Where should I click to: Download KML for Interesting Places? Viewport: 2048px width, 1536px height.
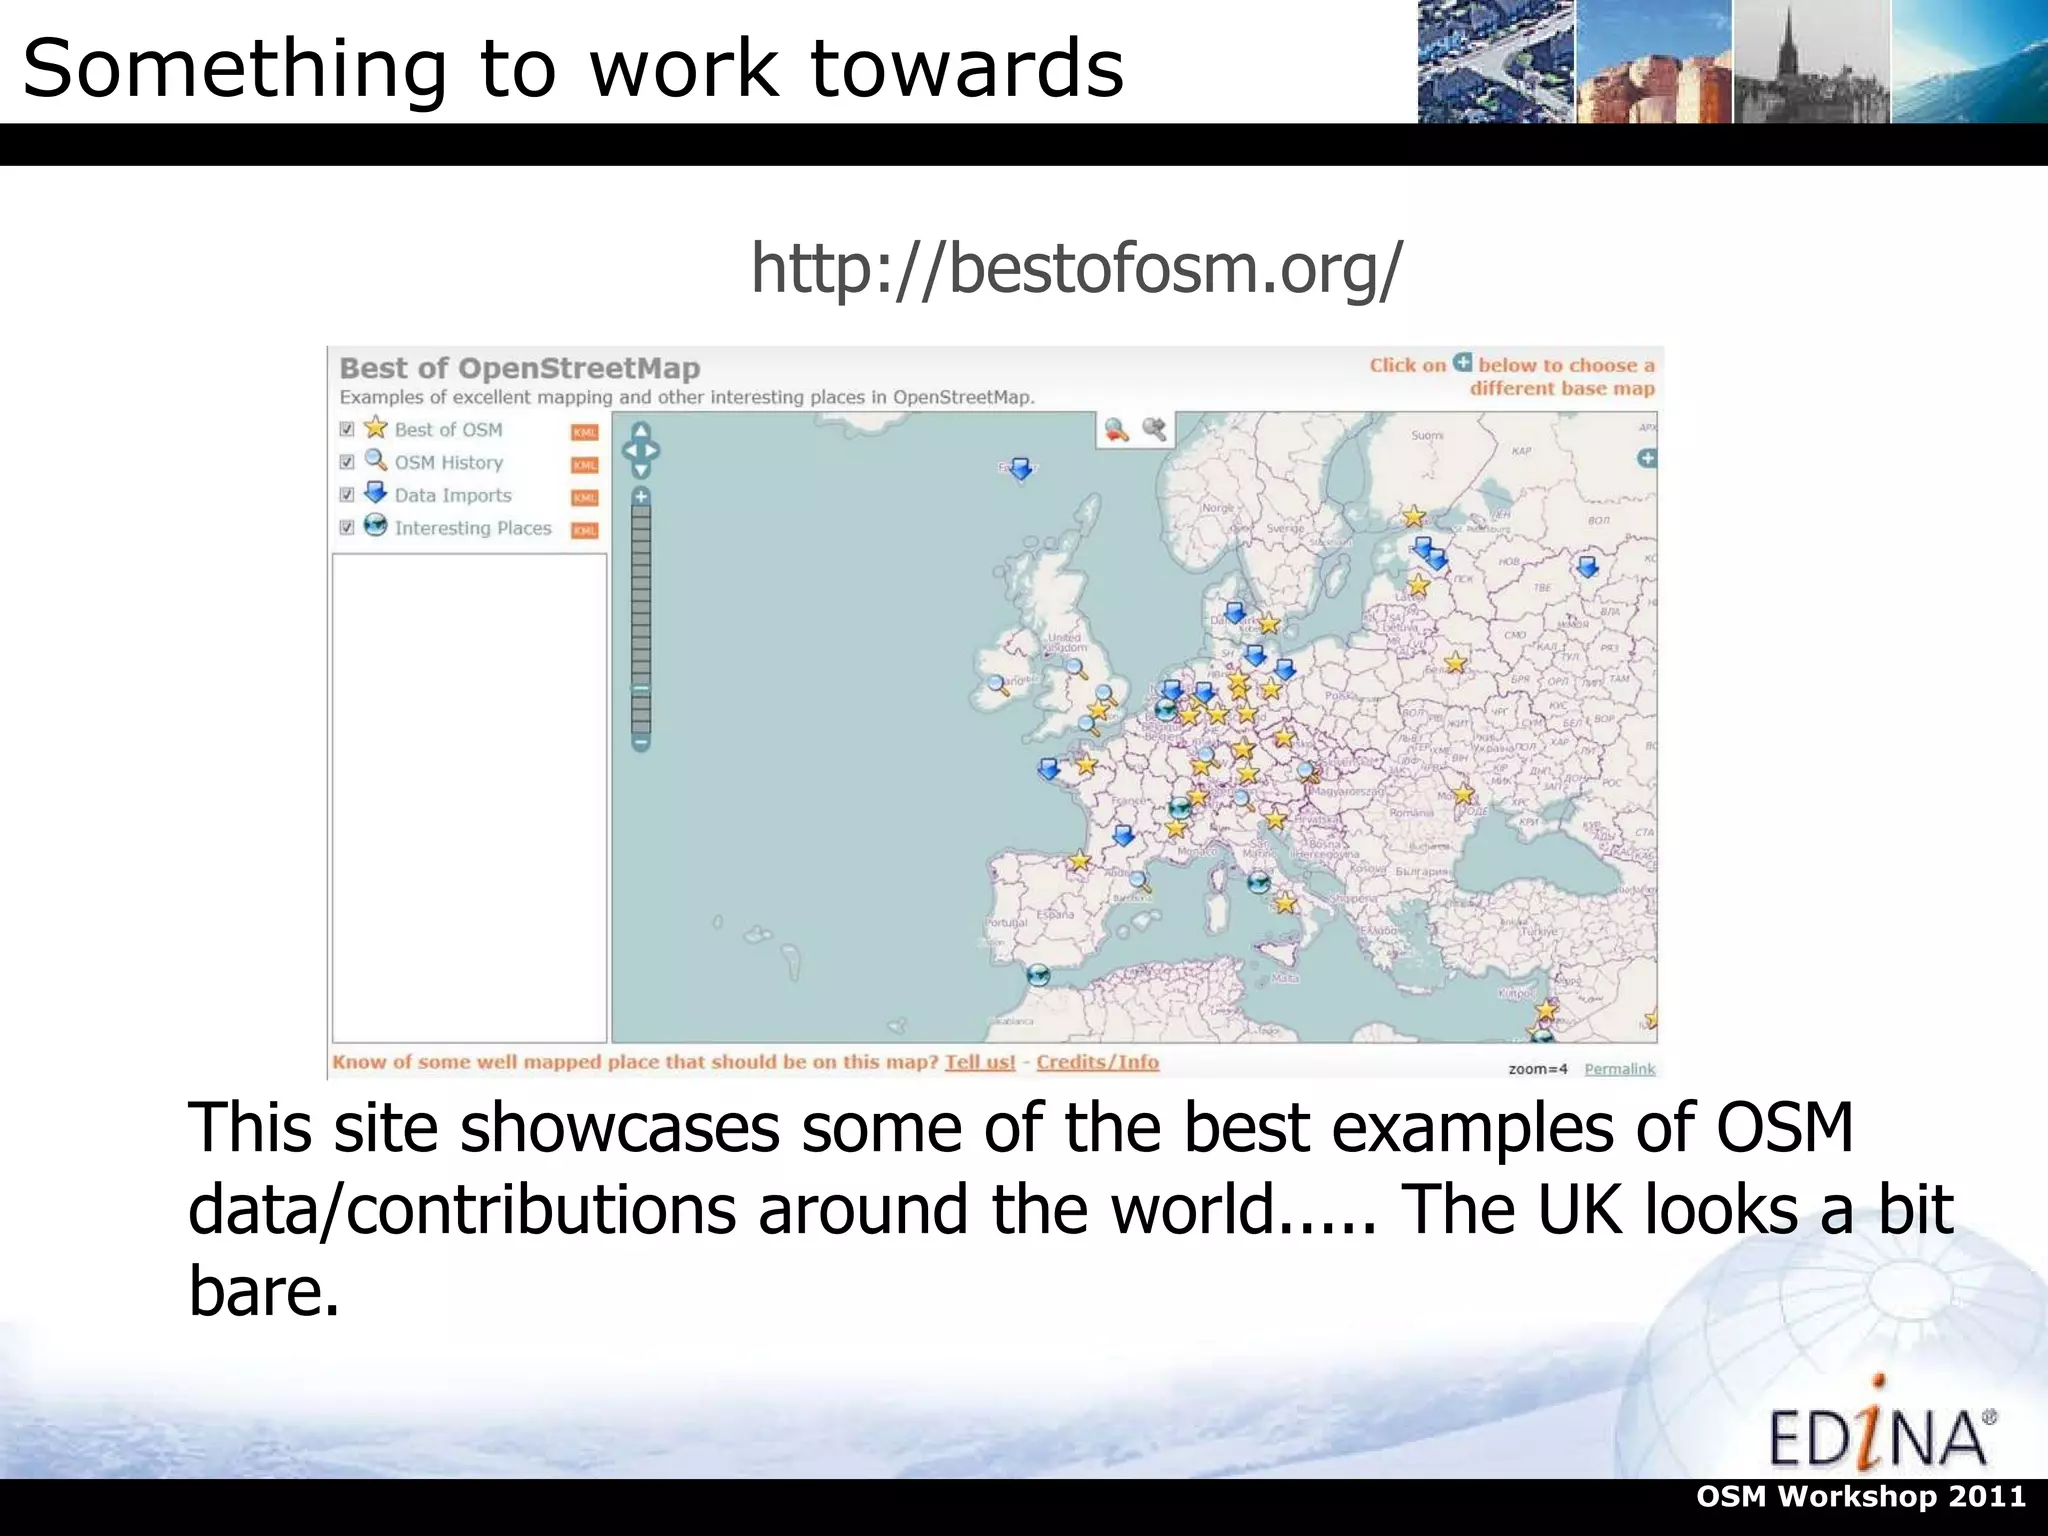(584, 531)
